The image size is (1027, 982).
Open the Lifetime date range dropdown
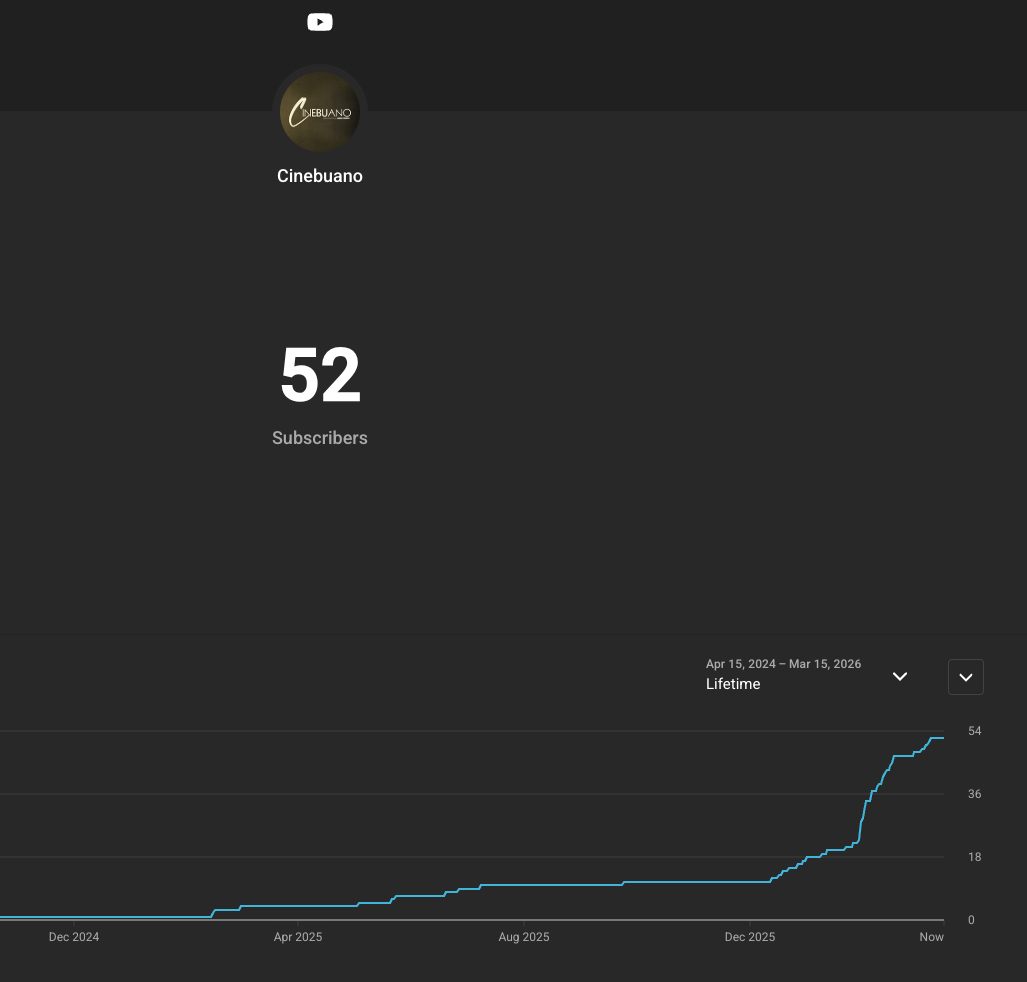(x=807, y=675)
